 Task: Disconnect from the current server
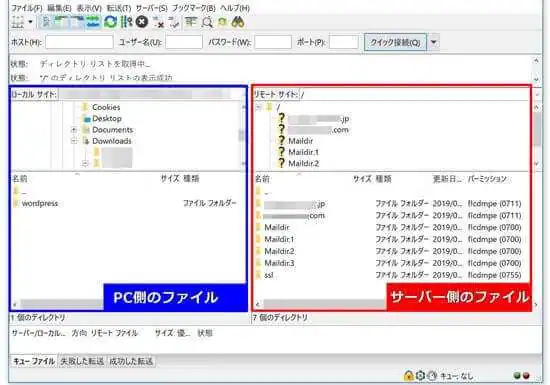(x=158, y=22)
